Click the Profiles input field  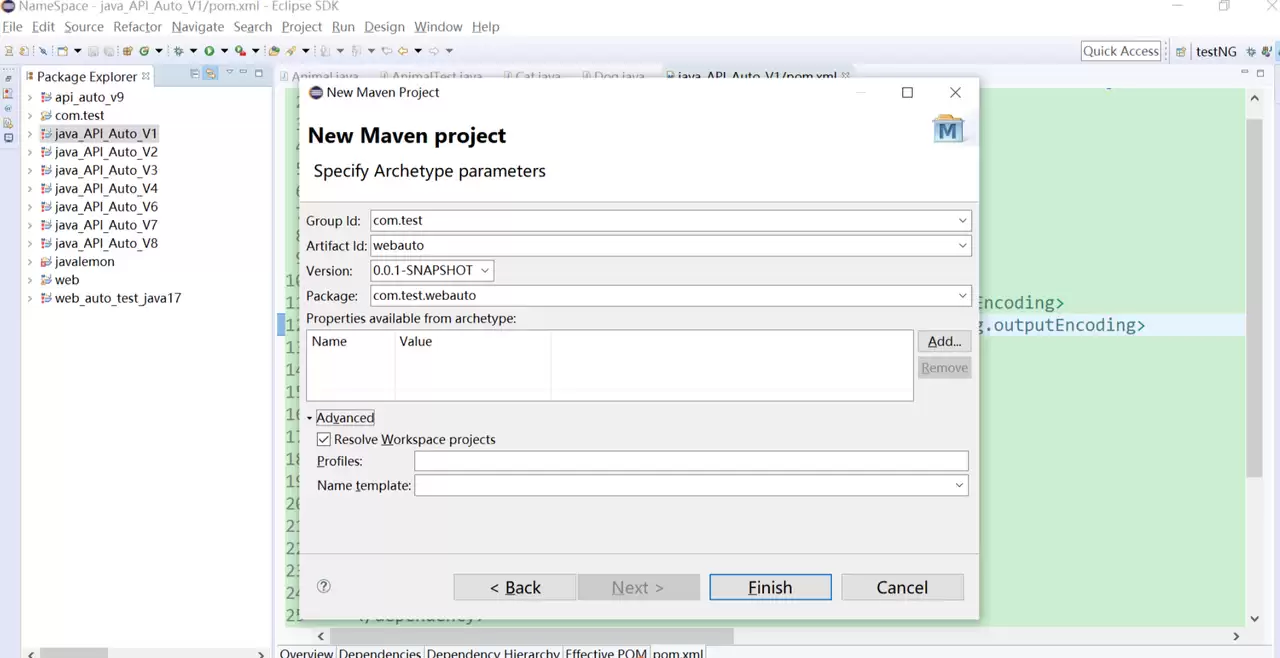(x=691, y=461)
